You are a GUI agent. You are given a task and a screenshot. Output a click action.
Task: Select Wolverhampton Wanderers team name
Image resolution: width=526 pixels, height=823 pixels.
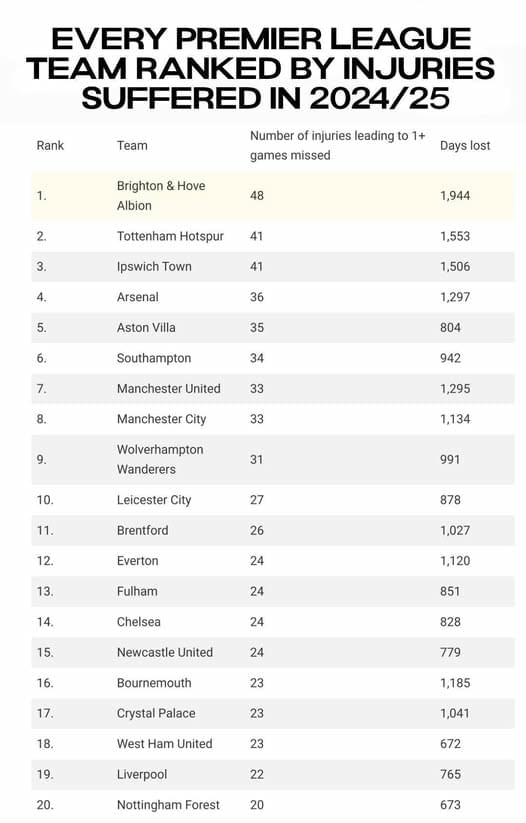(160, 459)
